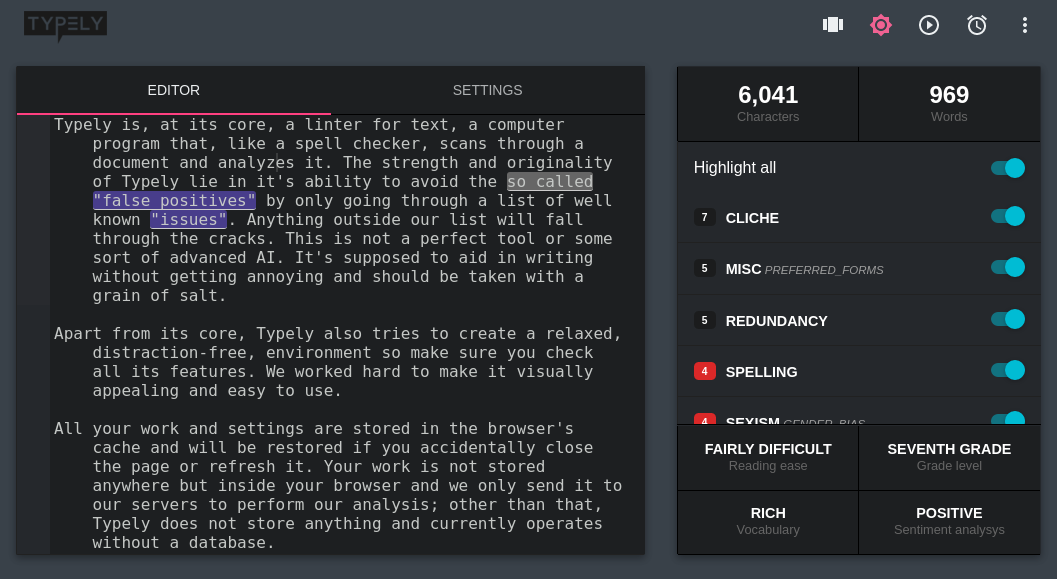Select the pink sun brightness icon
Viewport: 1057px width, 579px height.
(x=881, y=24)
